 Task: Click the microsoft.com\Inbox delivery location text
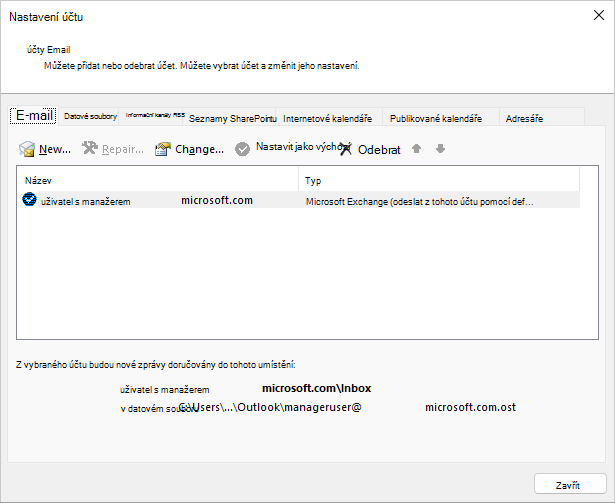[x=317, y=388]
